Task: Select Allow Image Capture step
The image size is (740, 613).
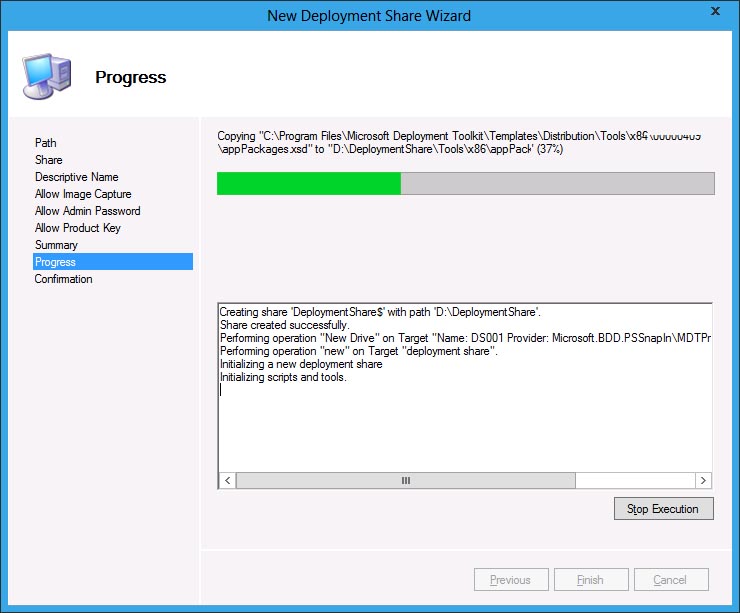Action: coord(83,194)
